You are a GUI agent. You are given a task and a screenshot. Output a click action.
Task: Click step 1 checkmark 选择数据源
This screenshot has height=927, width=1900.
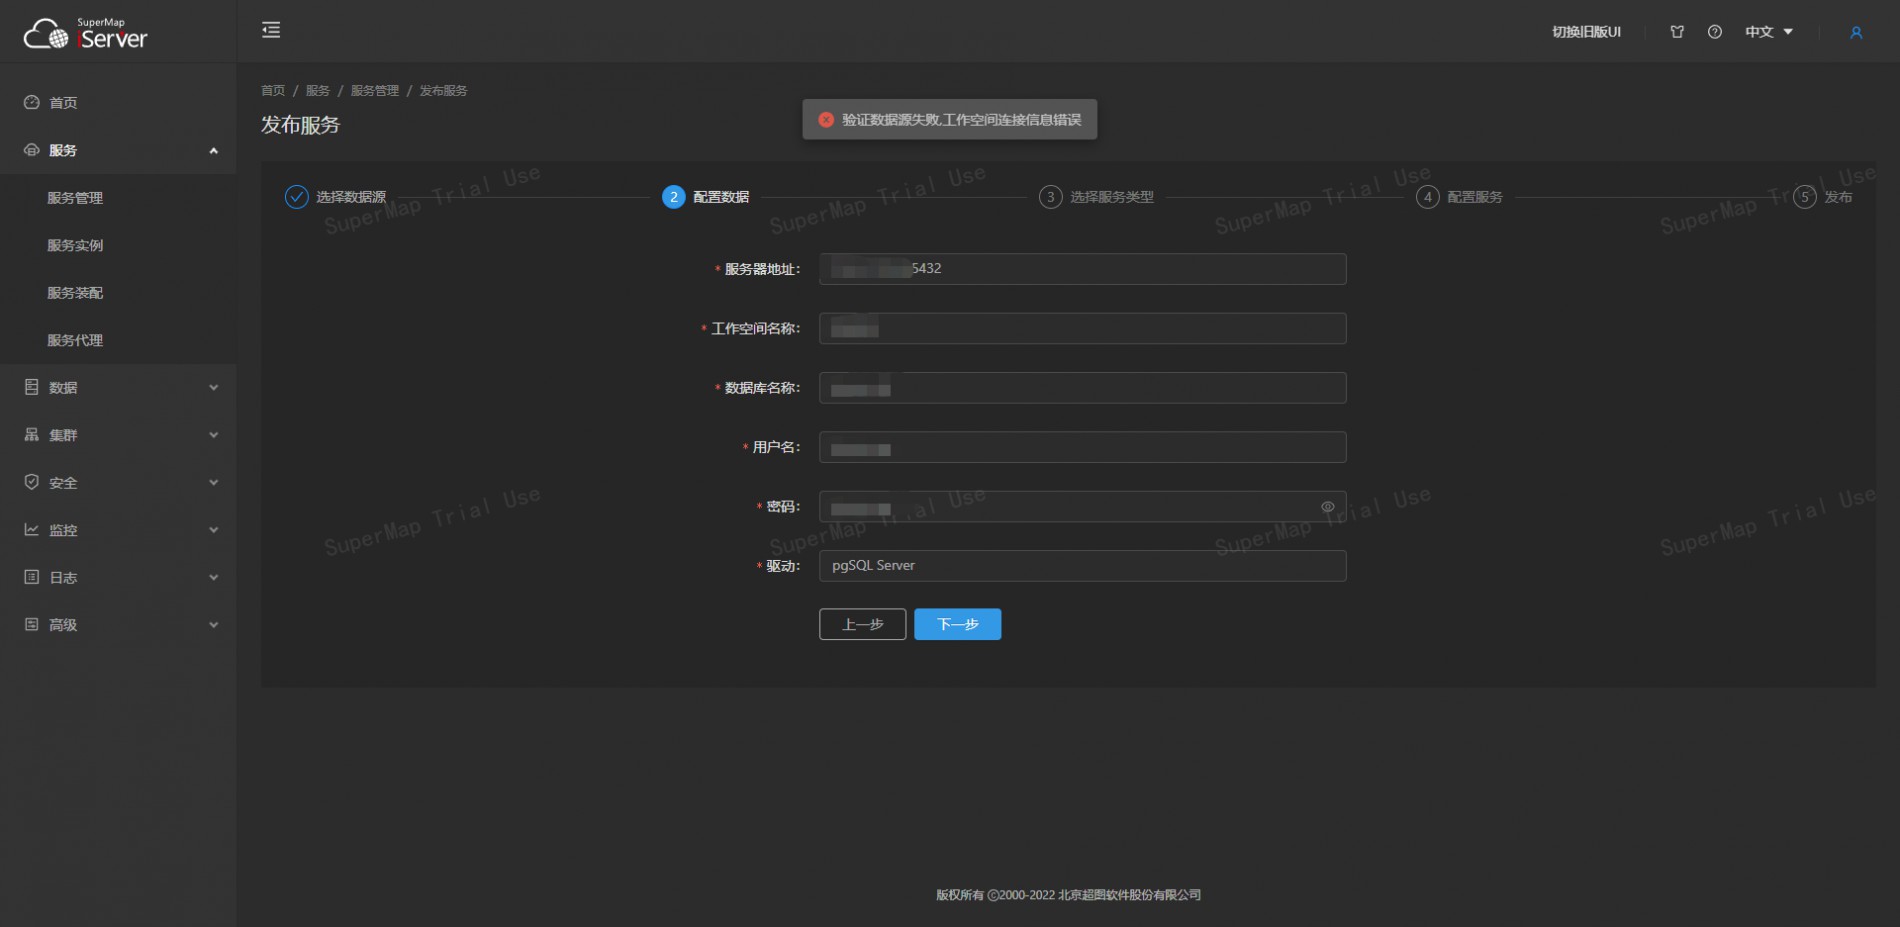[297, 197]
